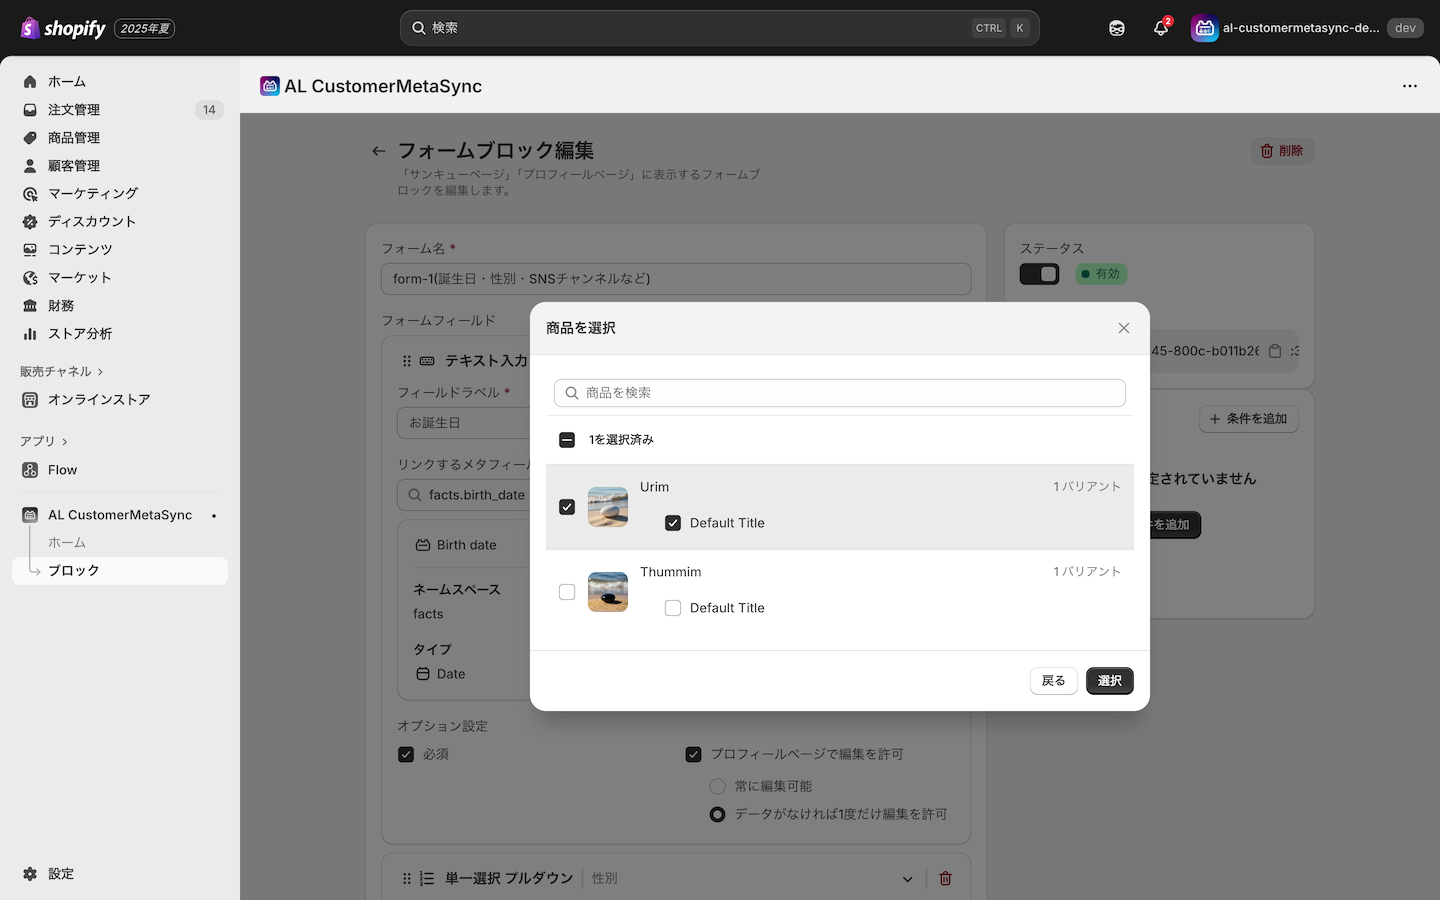Open the three-dots menu for AL CustomerMetaSync
The image size is (1440, 900).
tap(1409, 86)
